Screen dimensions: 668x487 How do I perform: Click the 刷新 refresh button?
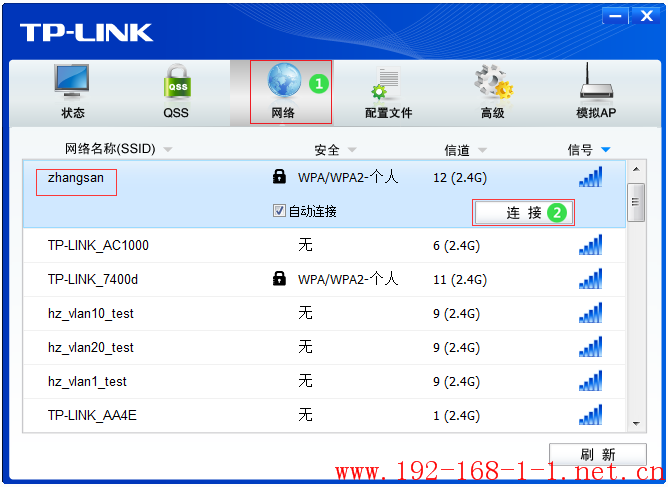[x=598, y=455]
